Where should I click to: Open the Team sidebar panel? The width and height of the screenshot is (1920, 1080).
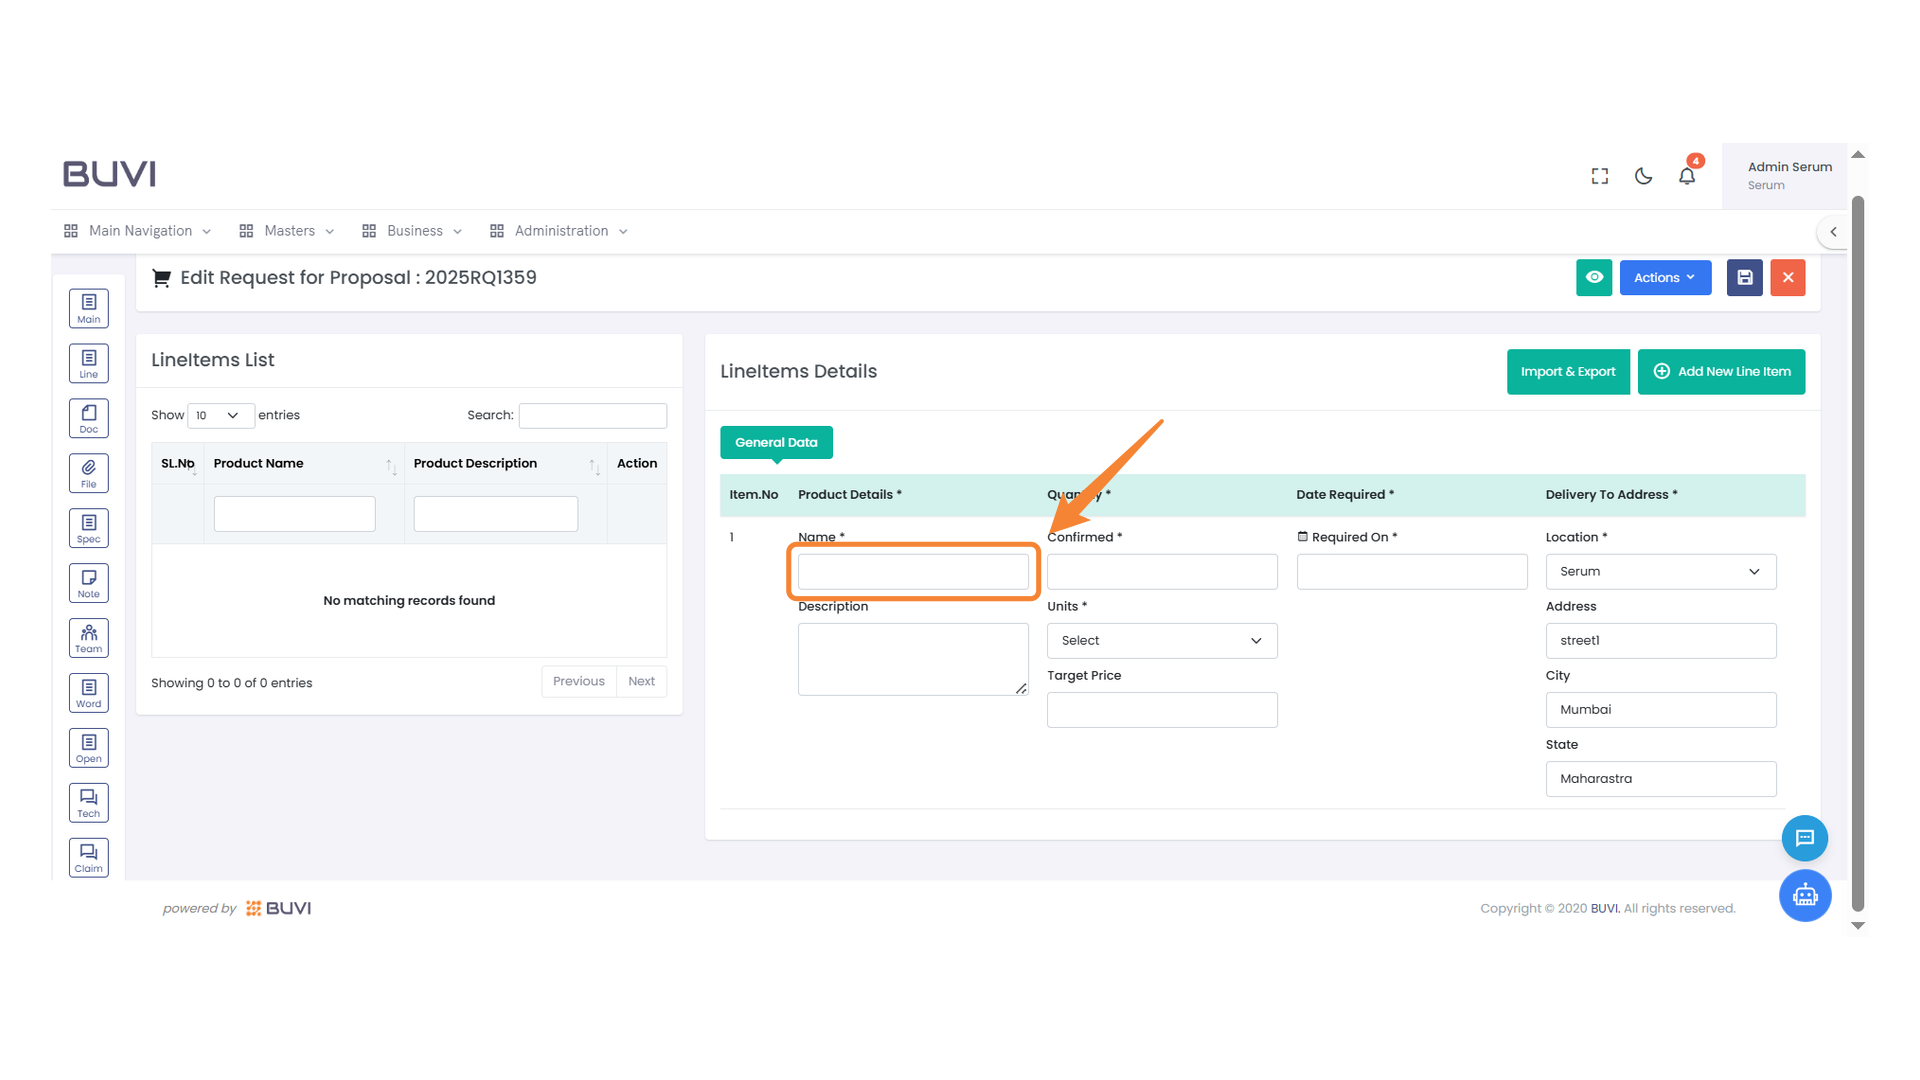[x=88, y=637]
